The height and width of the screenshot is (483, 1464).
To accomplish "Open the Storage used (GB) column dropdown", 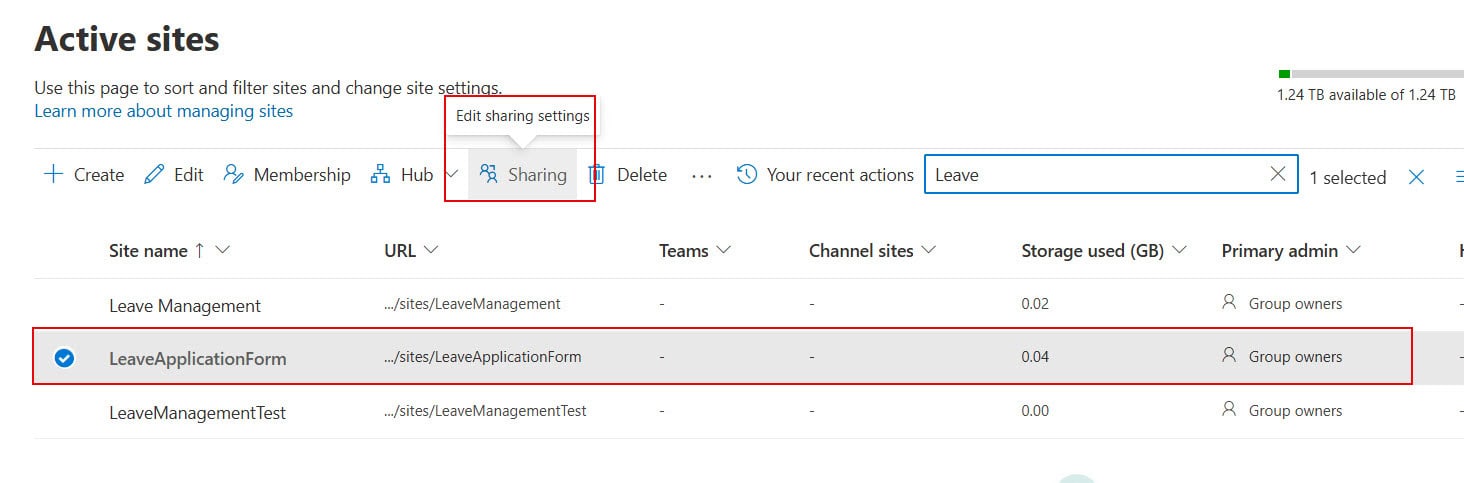I will tap(1180, 250).
